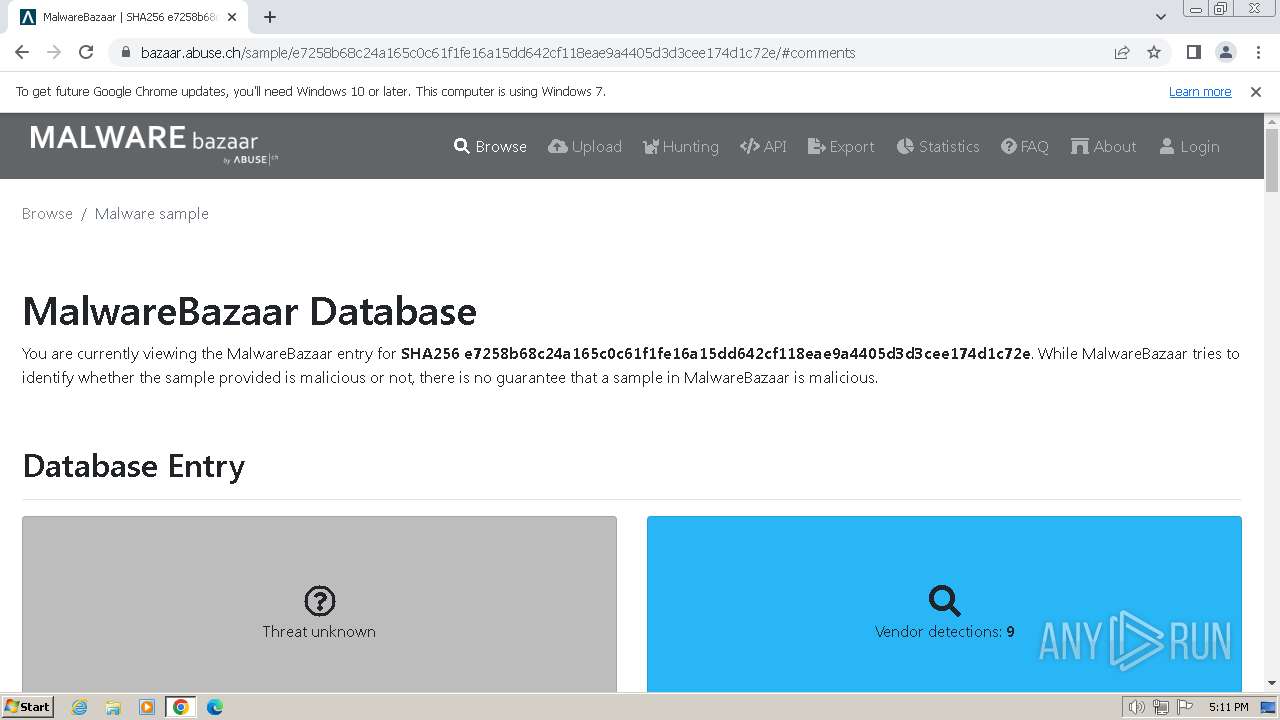Viewport: 1280px width, 720px height.
Task: Click the Threat unknown text
Action: [x=319, y=631]
